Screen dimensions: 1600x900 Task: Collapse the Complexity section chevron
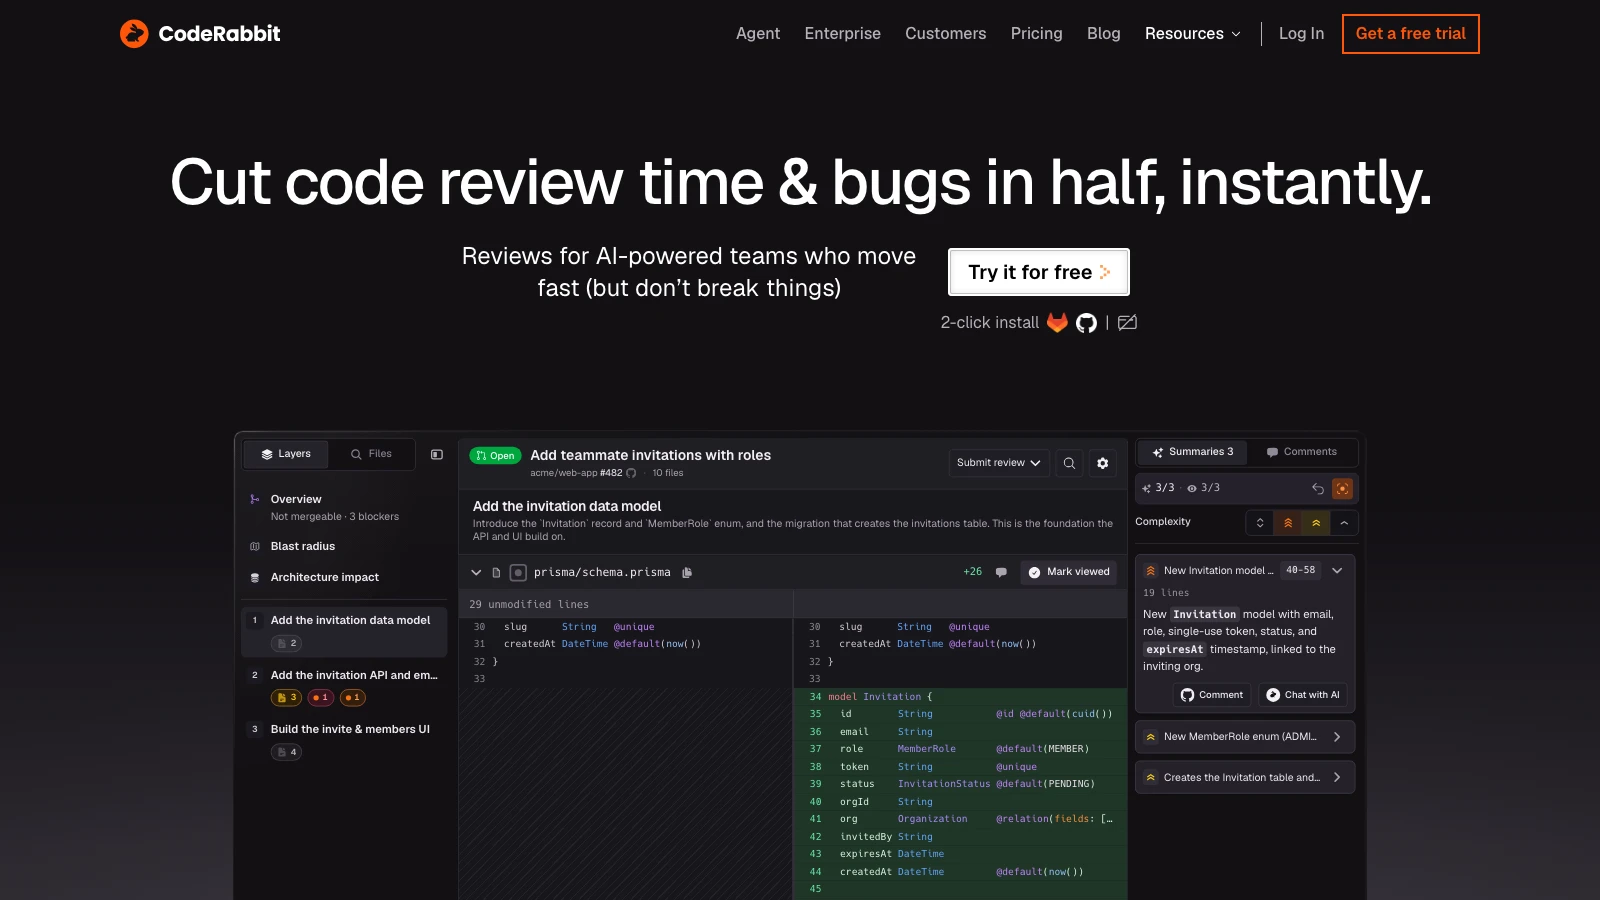[1344, 522]
